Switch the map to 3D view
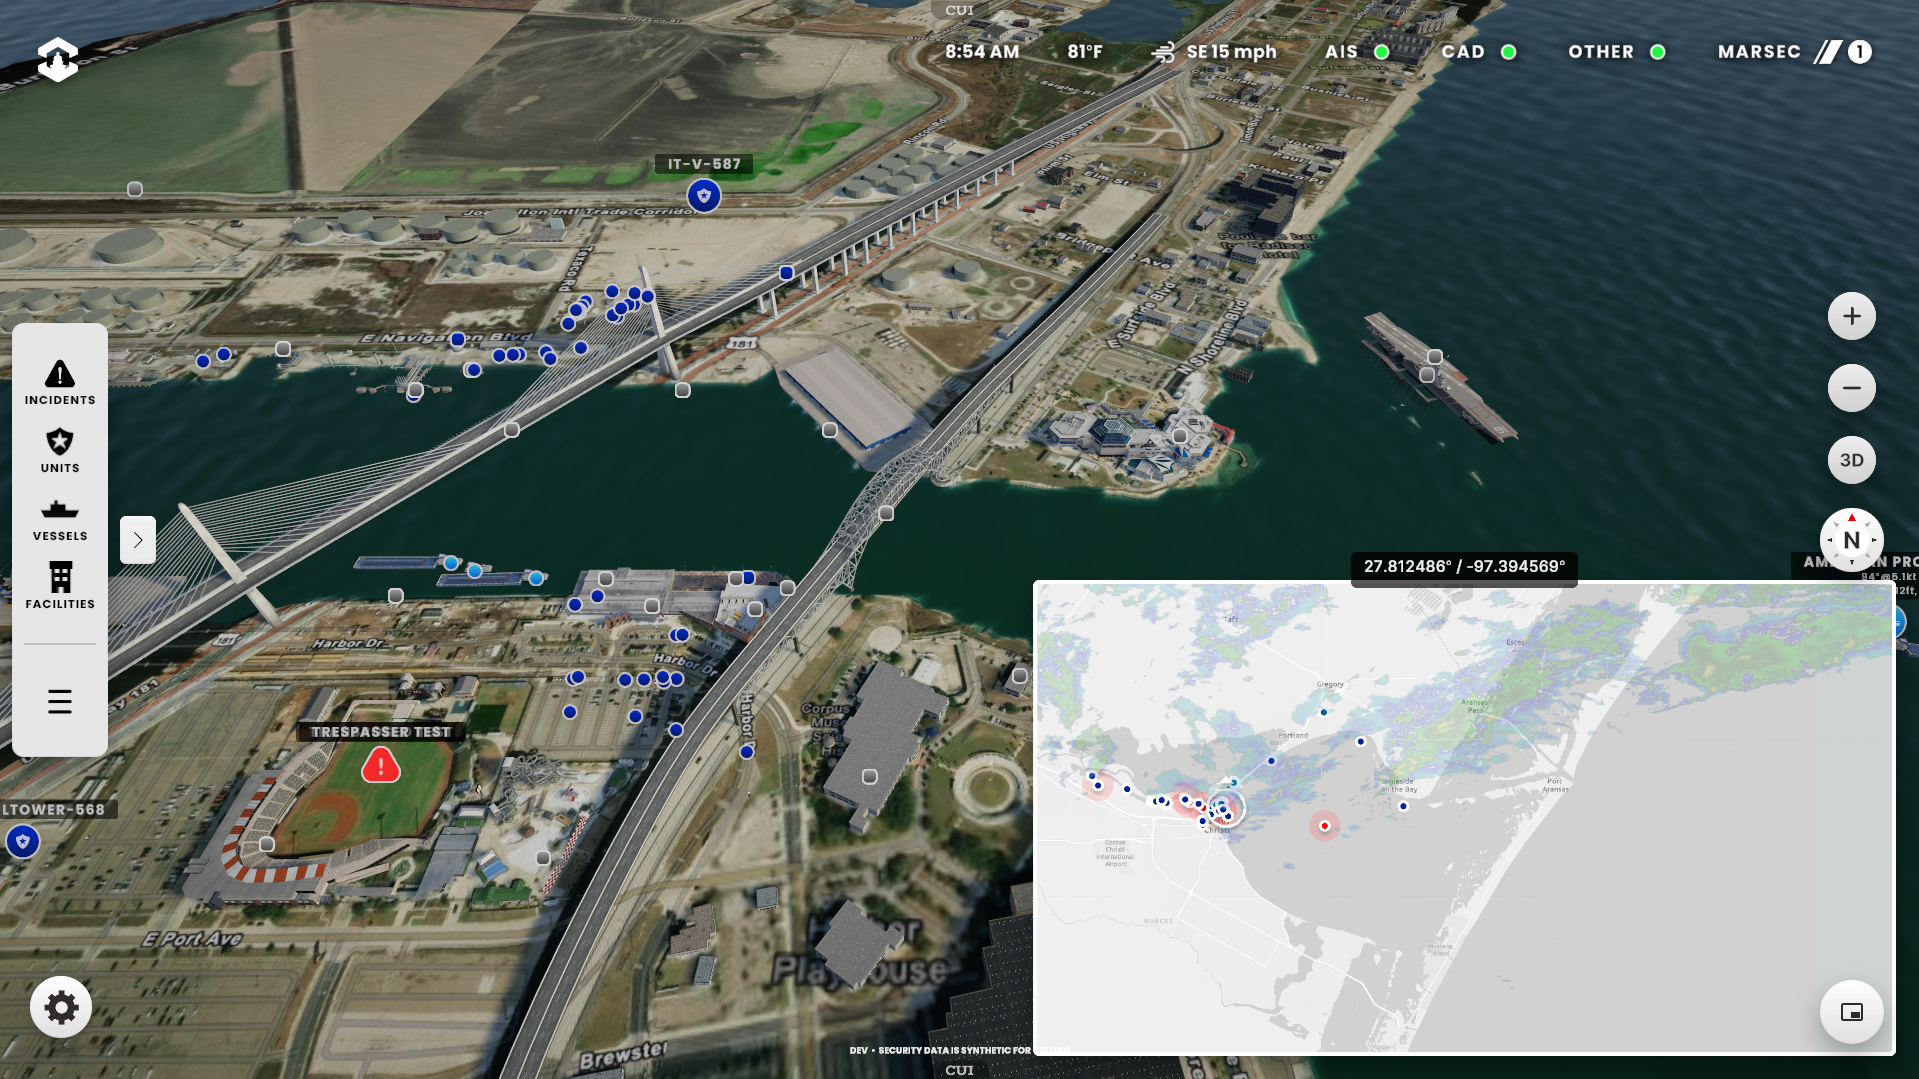1919x1079 pixels. pos(1852,460)
